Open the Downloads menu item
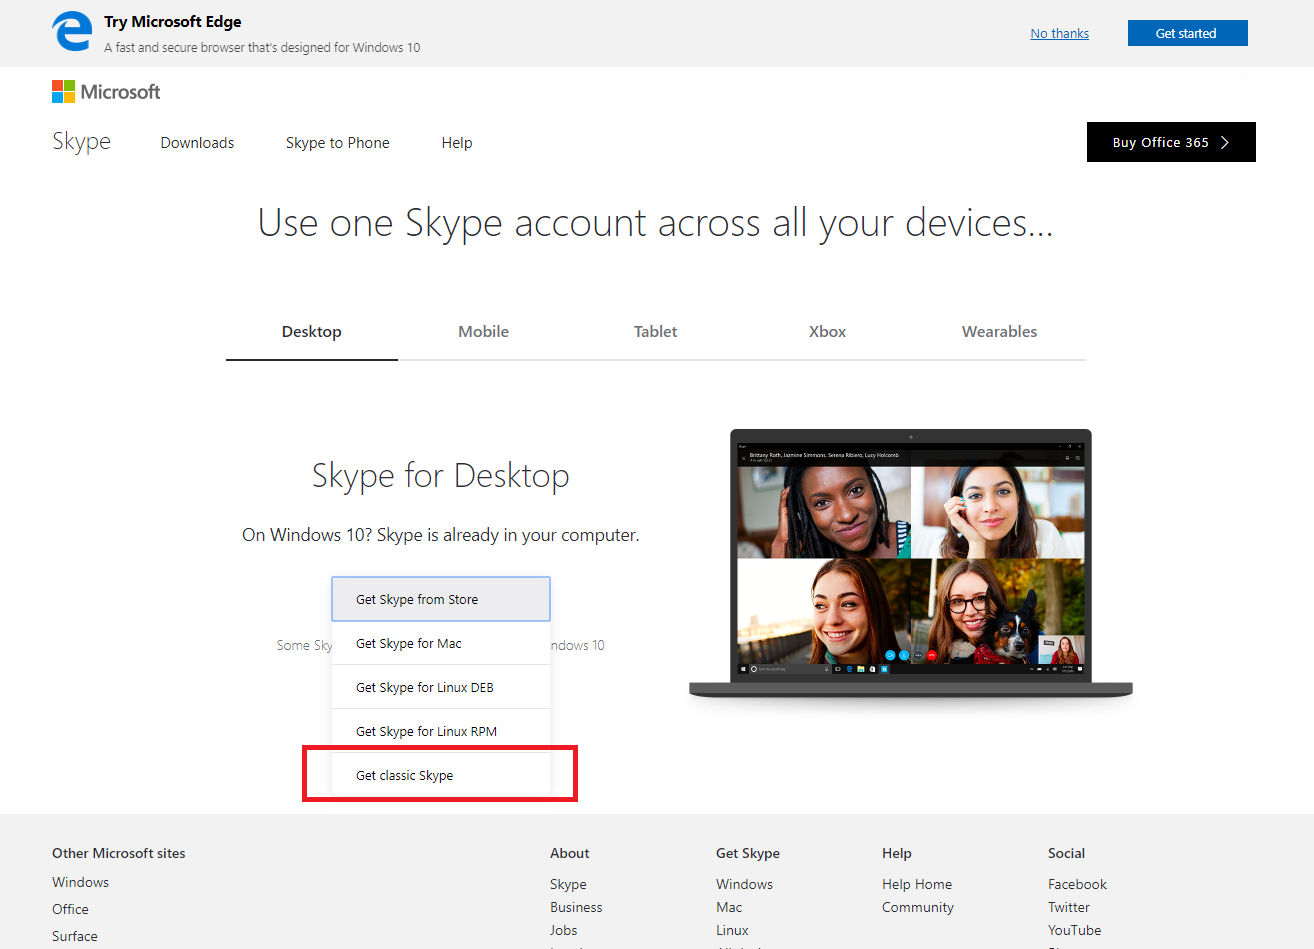 [x=197, y=143]
